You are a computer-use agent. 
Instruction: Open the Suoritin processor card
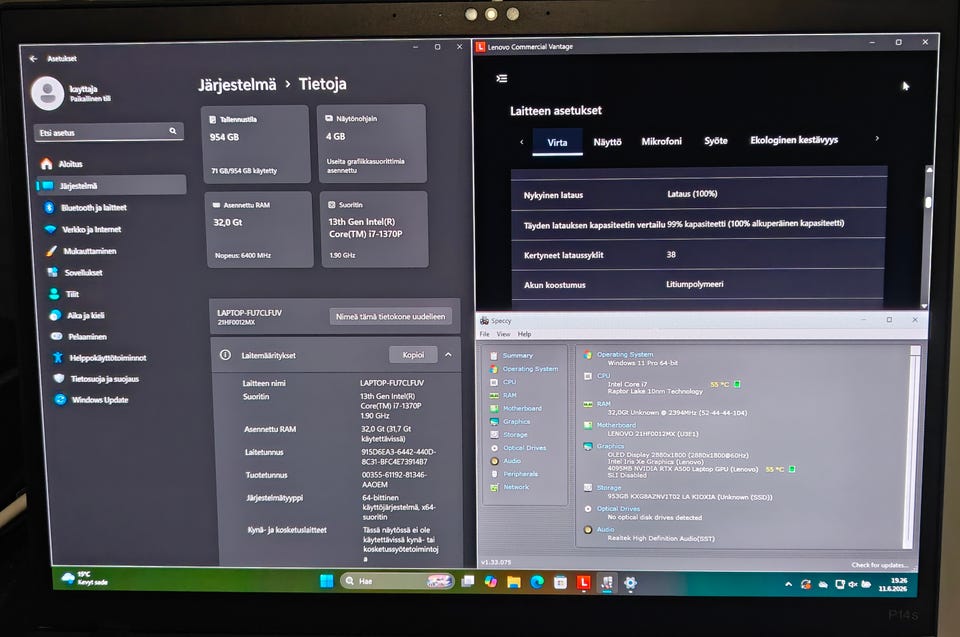(x=375, y=229)
